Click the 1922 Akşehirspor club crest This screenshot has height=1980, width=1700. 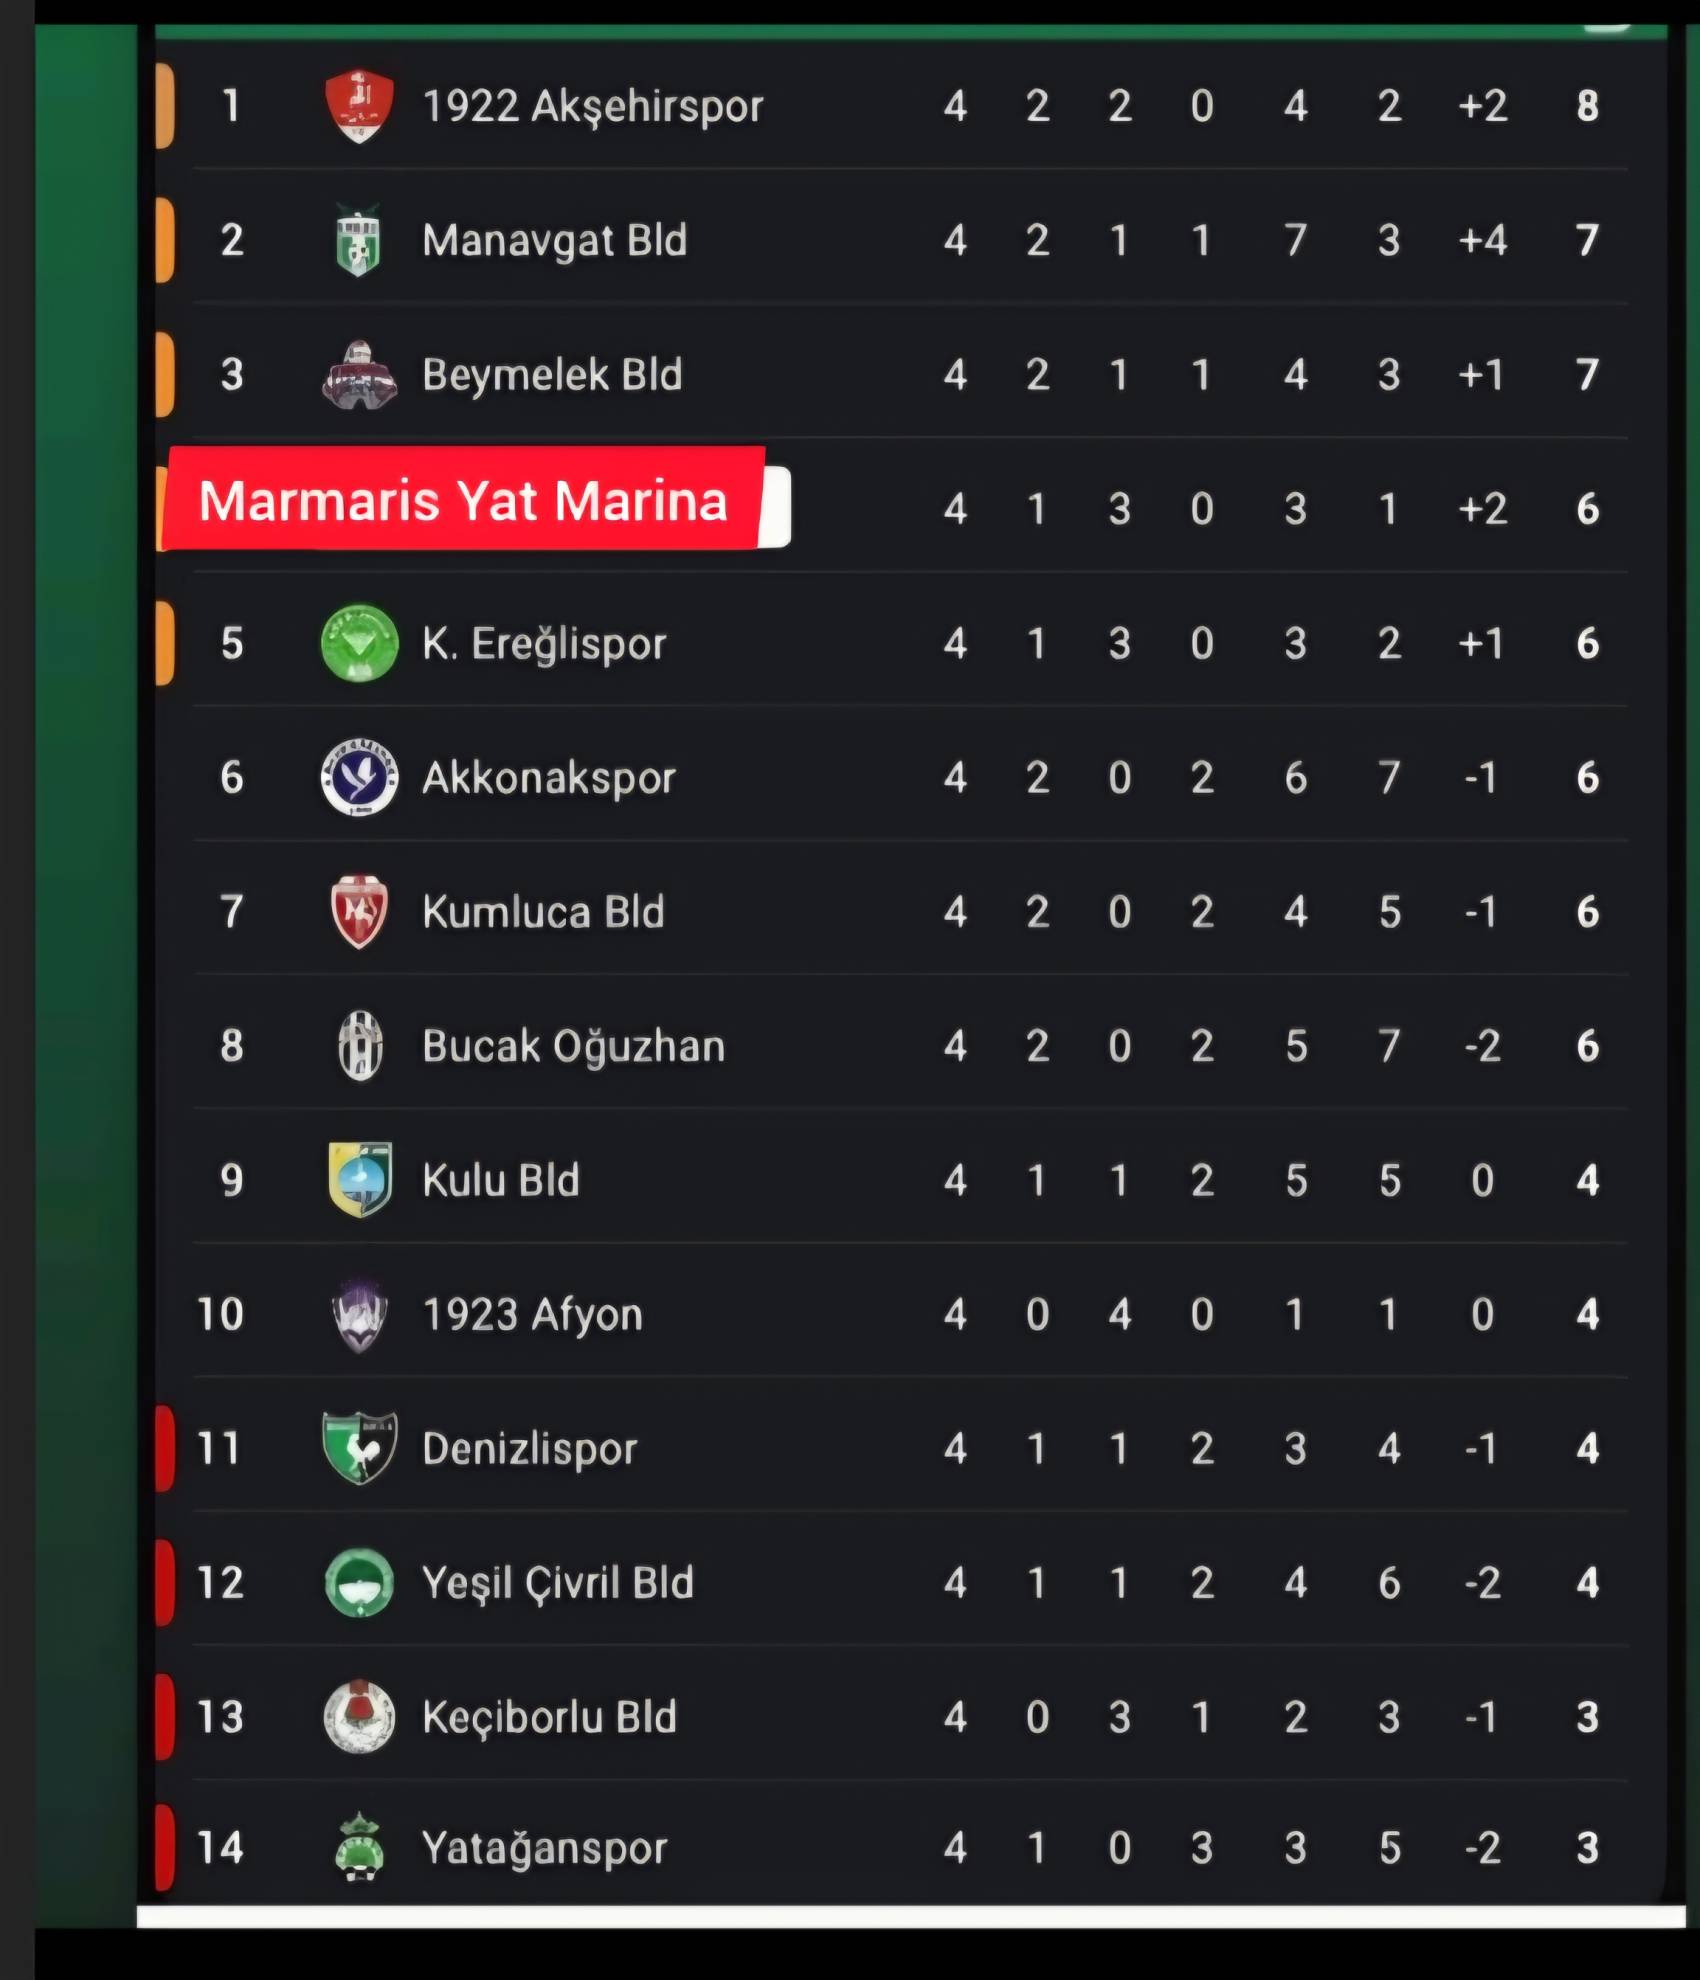[359, 106]
